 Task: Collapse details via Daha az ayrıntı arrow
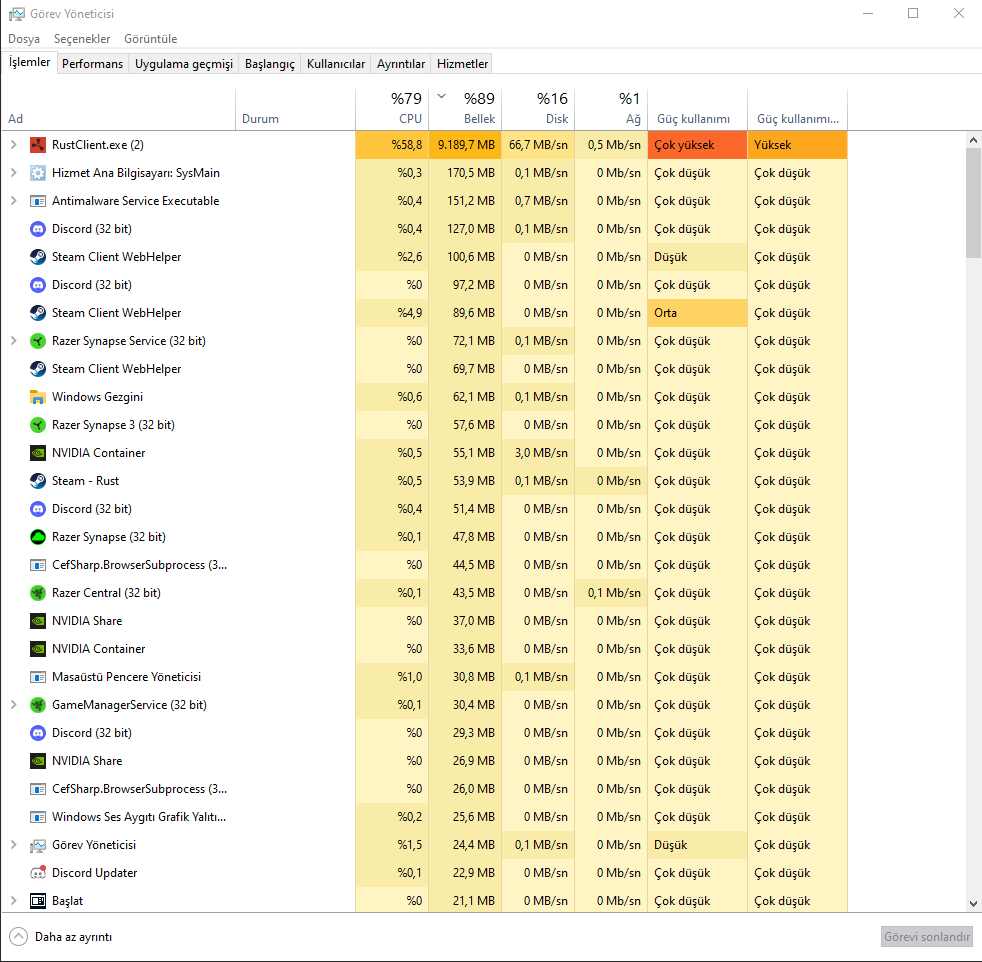pyautogui.click(x=19, y=936)
